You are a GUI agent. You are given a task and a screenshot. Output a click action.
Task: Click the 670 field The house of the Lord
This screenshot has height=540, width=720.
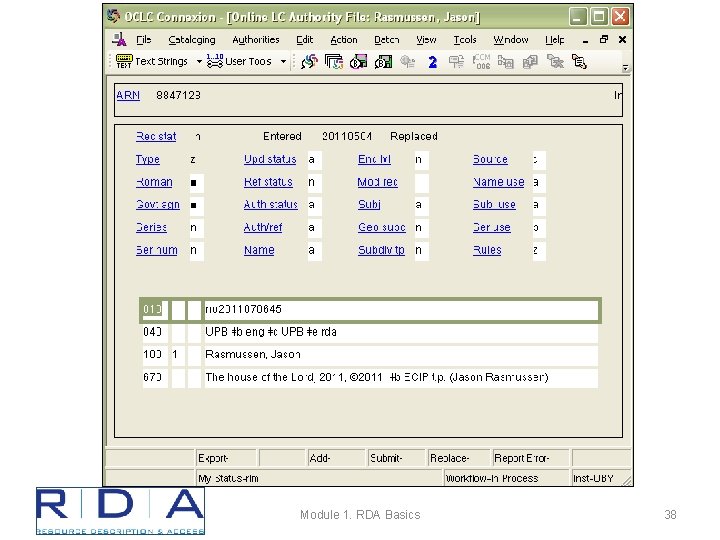tap(401, 377)
